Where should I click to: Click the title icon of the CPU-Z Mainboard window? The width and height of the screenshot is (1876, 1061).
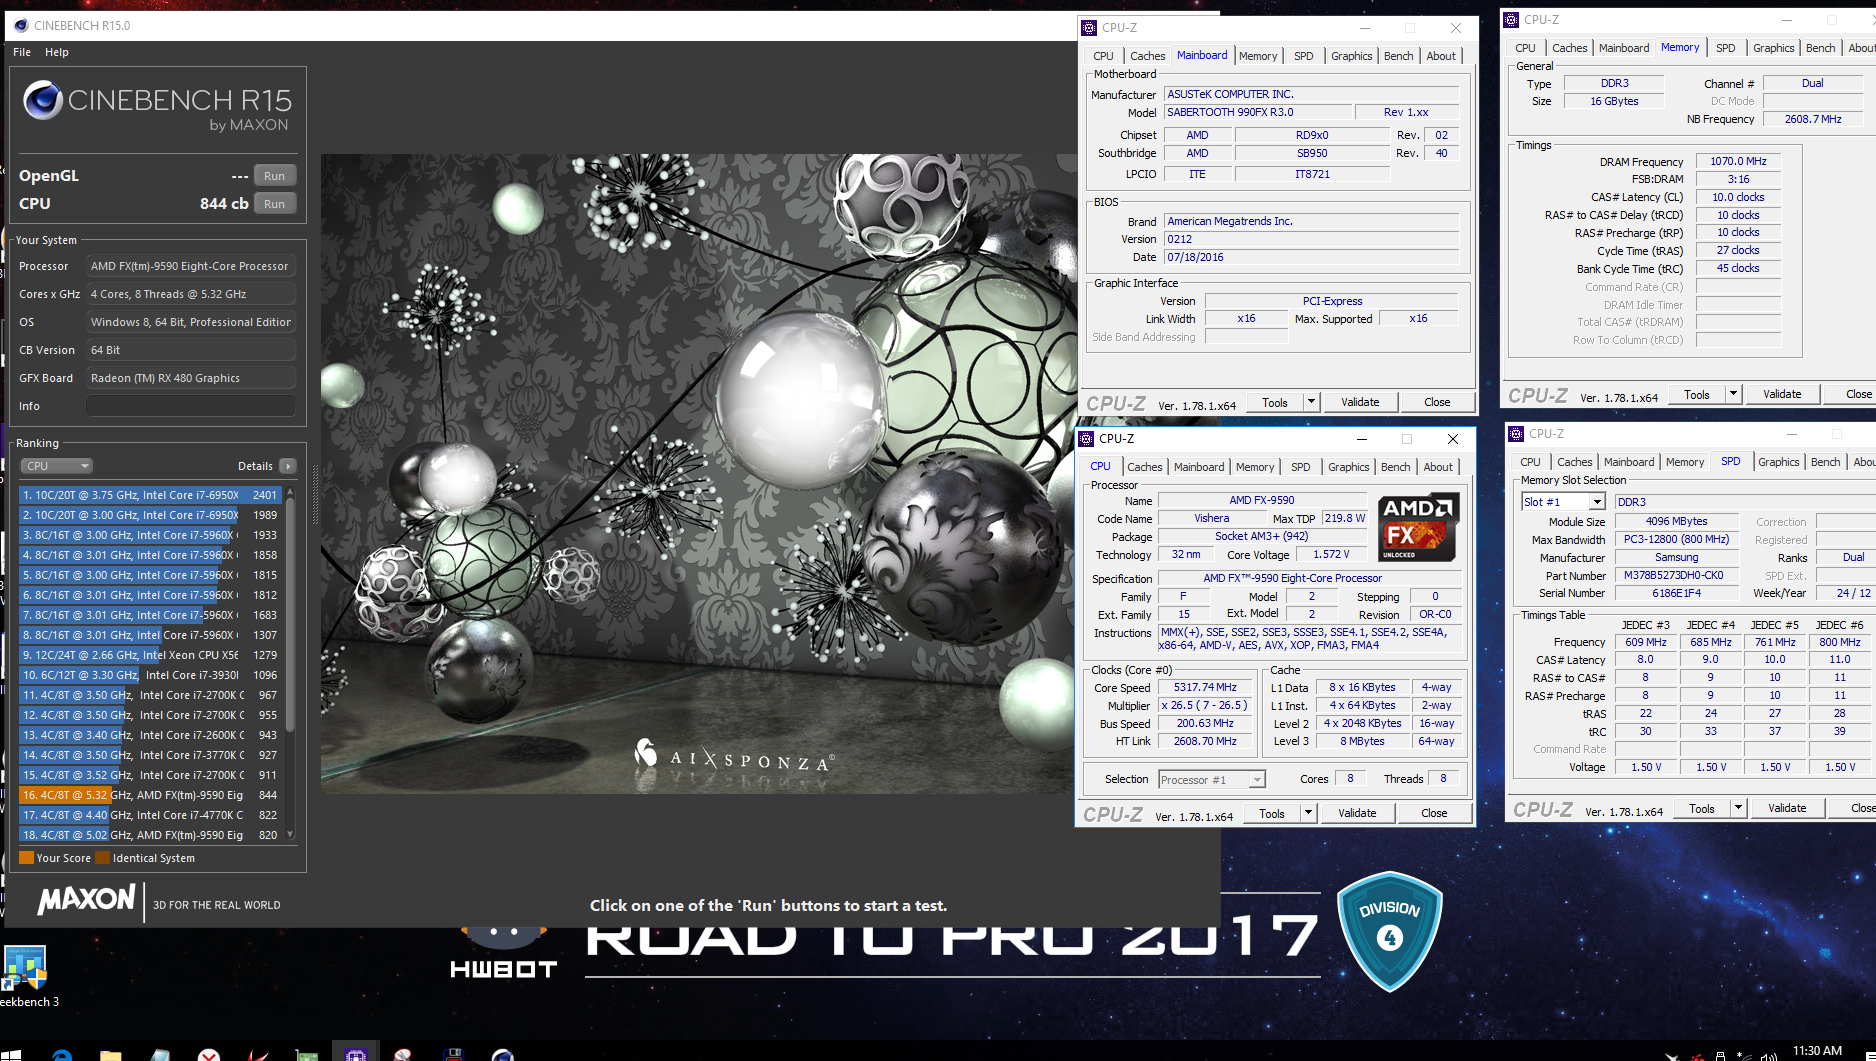[x=1090, y=28]
